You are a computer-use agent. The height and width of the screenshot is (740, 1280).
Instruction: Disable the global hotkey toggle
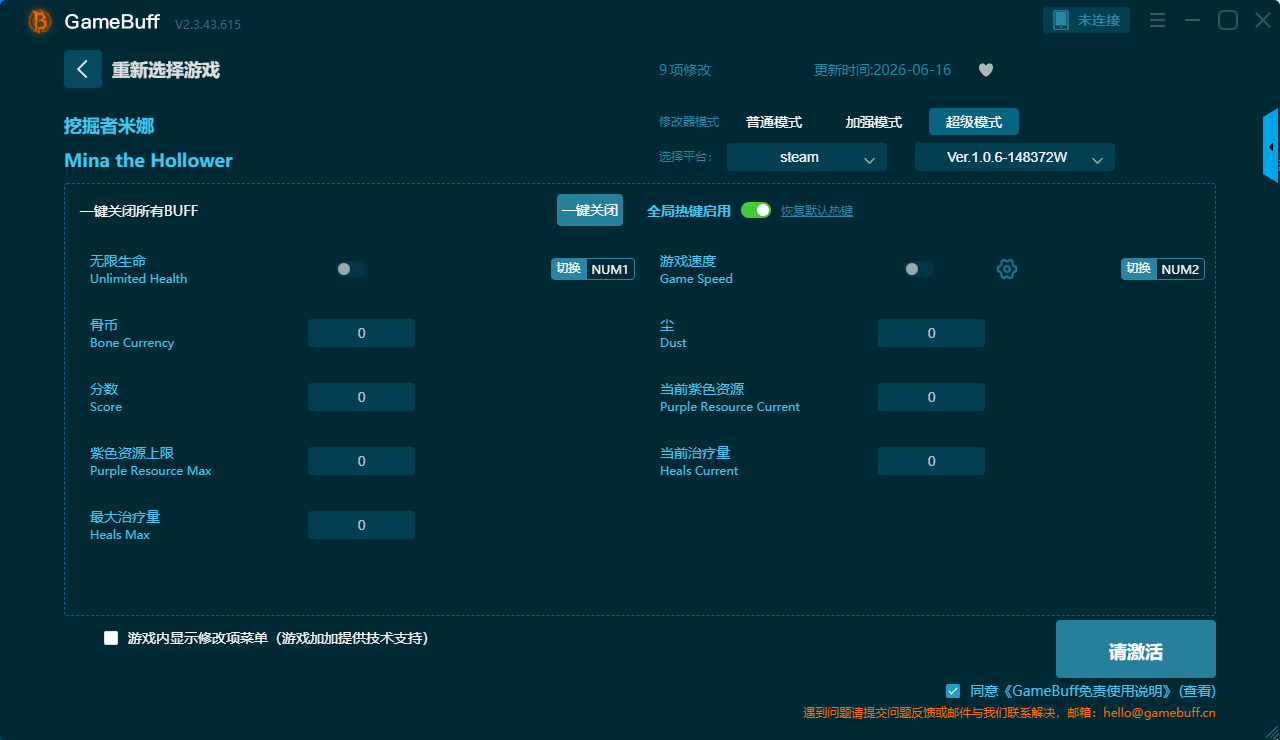(756, 210)
